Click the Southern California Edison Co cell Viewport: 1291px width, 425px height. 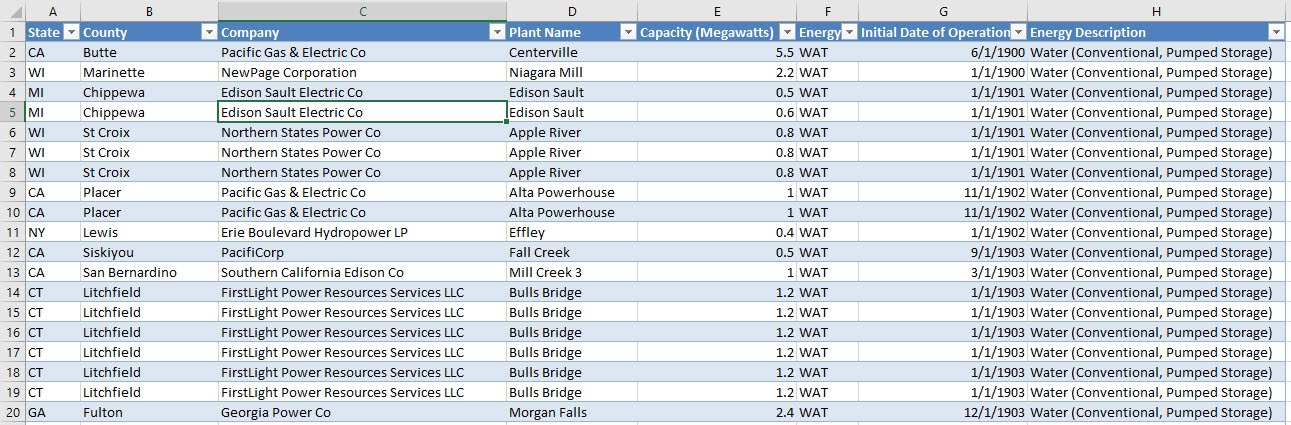click(x=363, y=272)
